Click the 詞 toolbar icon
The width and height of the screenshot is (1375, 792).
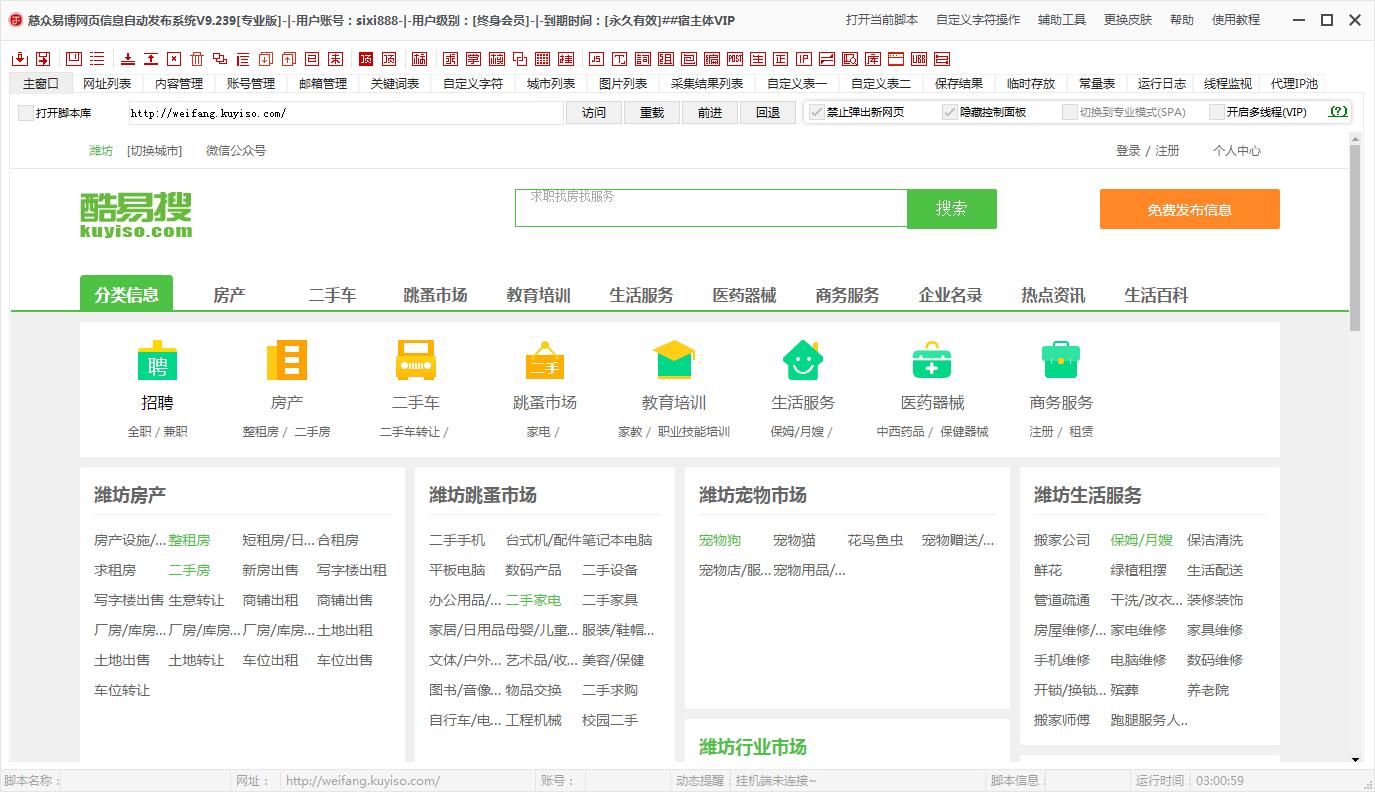[x=643, y=59]
